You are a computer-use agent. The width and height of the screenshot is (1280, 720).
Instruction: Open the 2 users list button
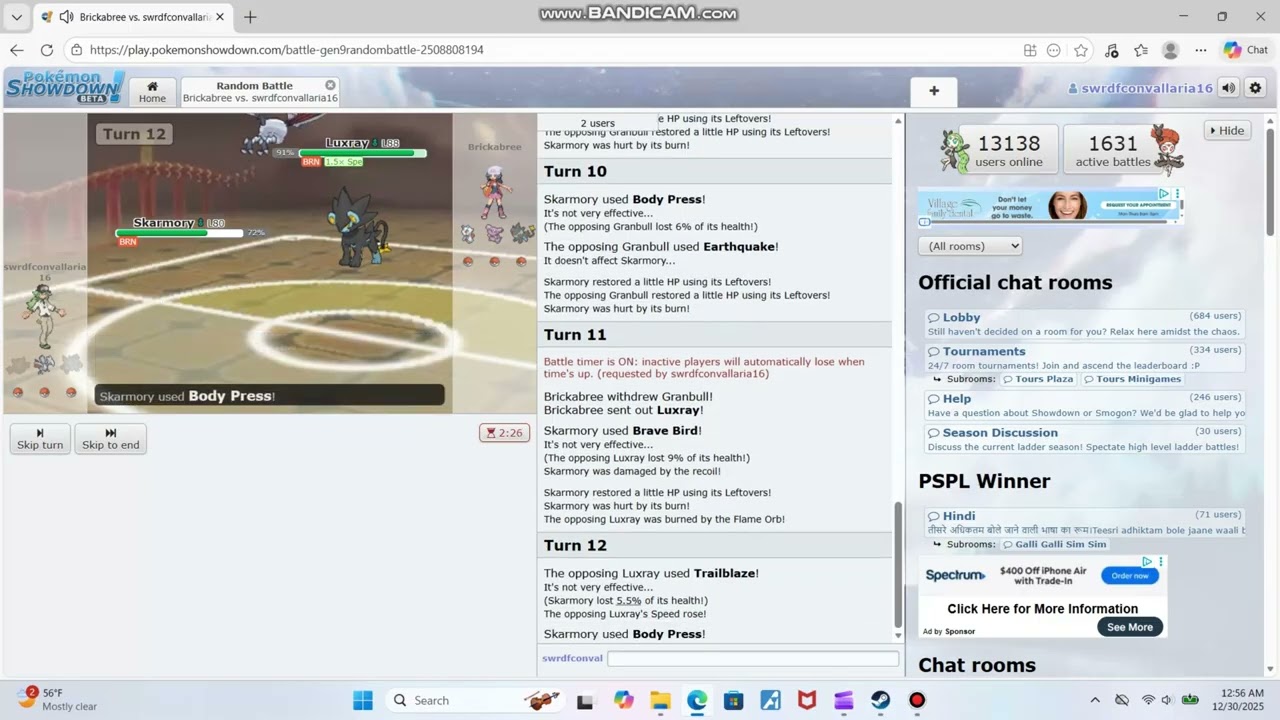pyautogui.click(x=597, y=123)
